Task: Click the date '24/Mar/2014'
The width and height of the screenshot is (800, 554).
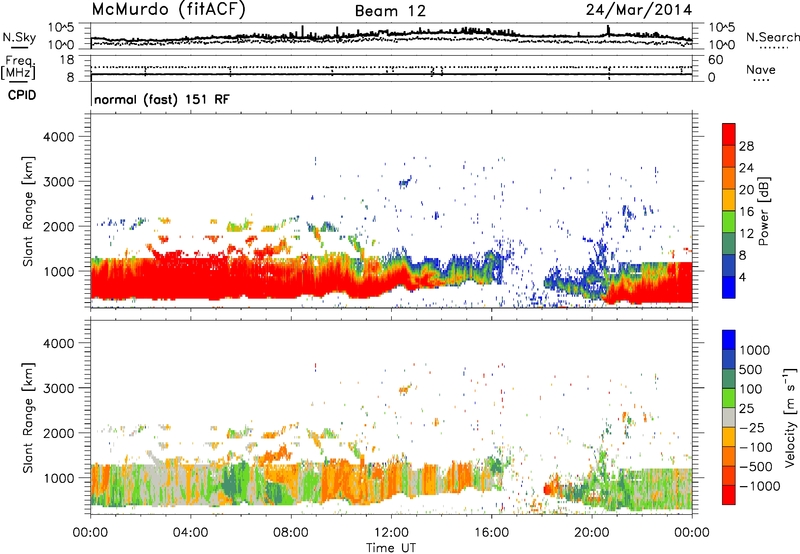Action: coord(639,10)
